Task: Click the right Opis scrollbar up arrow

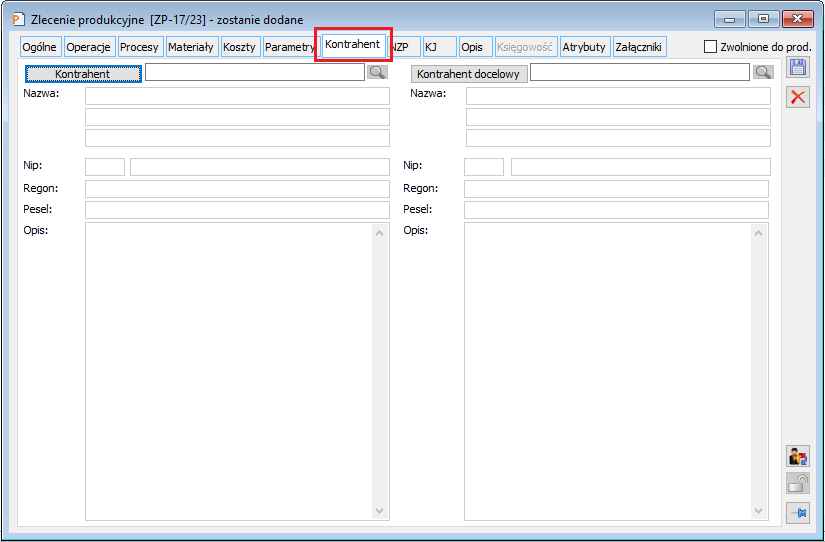Action: [758, 233]
